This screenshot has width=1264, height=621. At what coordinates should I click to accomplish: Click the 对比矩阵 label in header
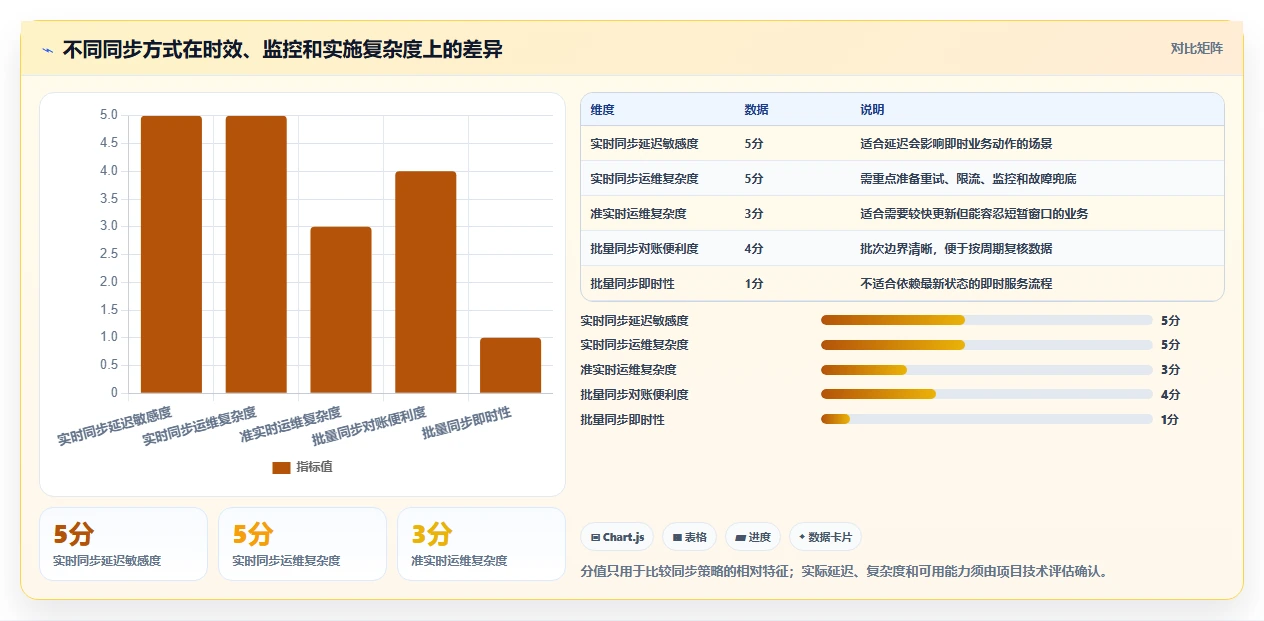1196,48
